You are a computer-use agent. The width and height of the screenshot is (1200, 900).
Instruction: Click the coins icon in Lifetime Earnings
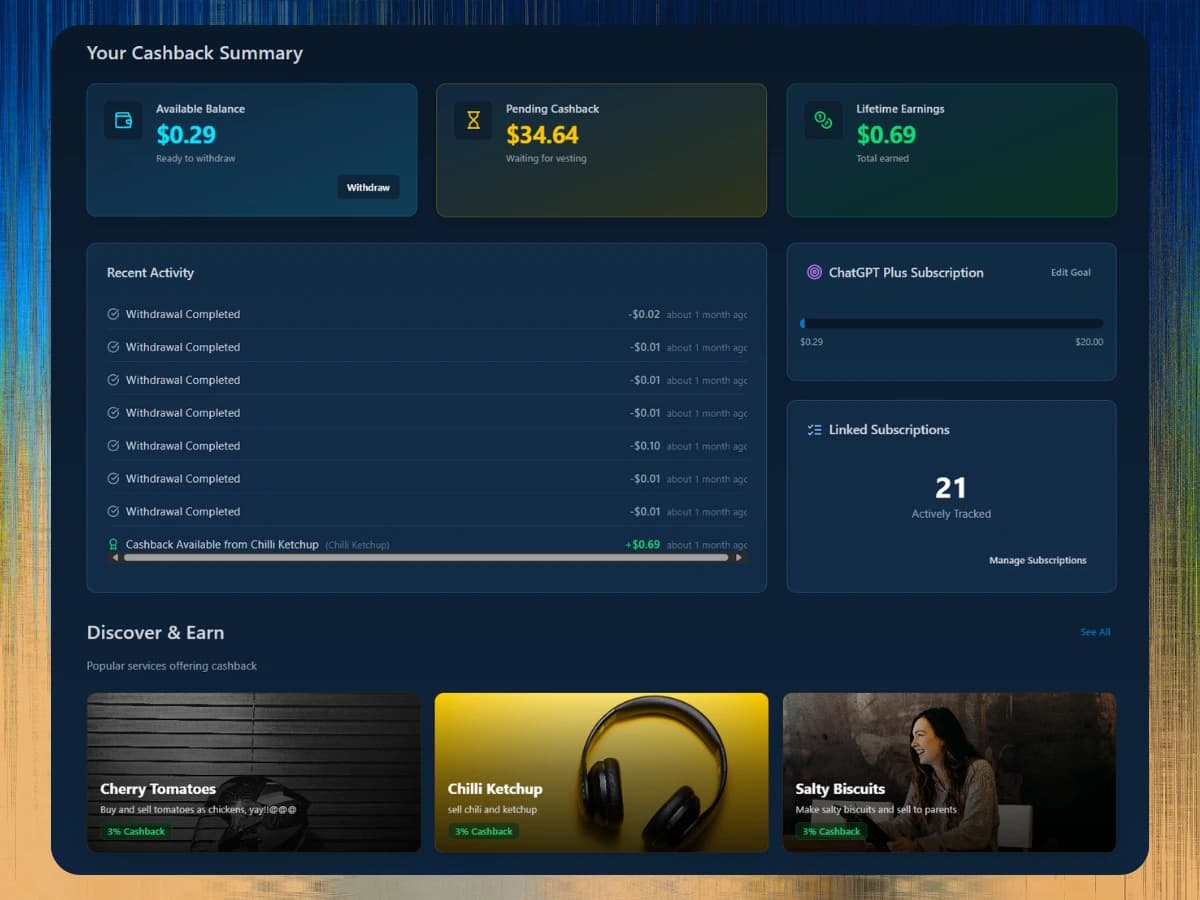(823, 120)
